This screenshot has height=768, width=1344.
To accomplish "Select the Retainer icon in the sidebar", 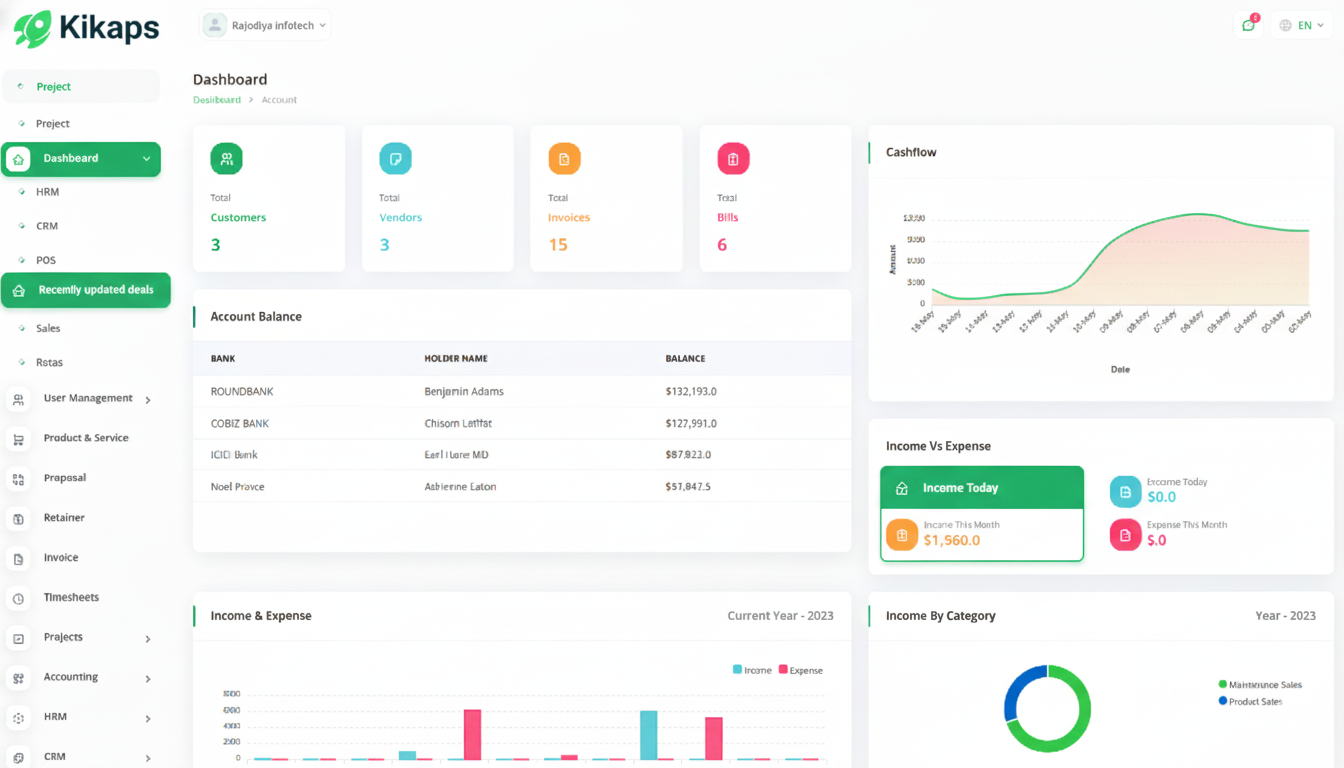I will [18, 518].
